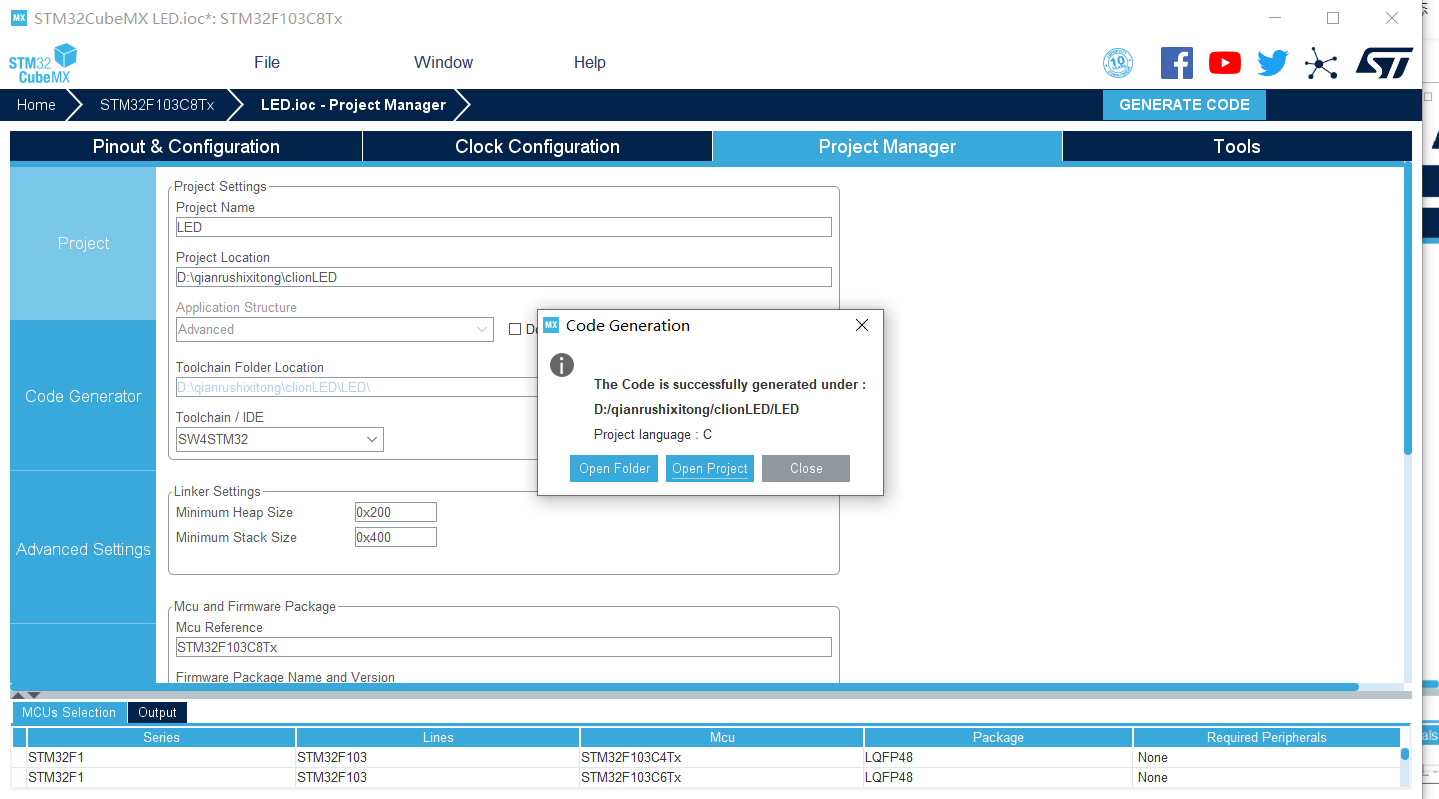Click Open Project in the dialog
Image resolution: width=1439 pixels, height=799 pixels.
point(710,468)
